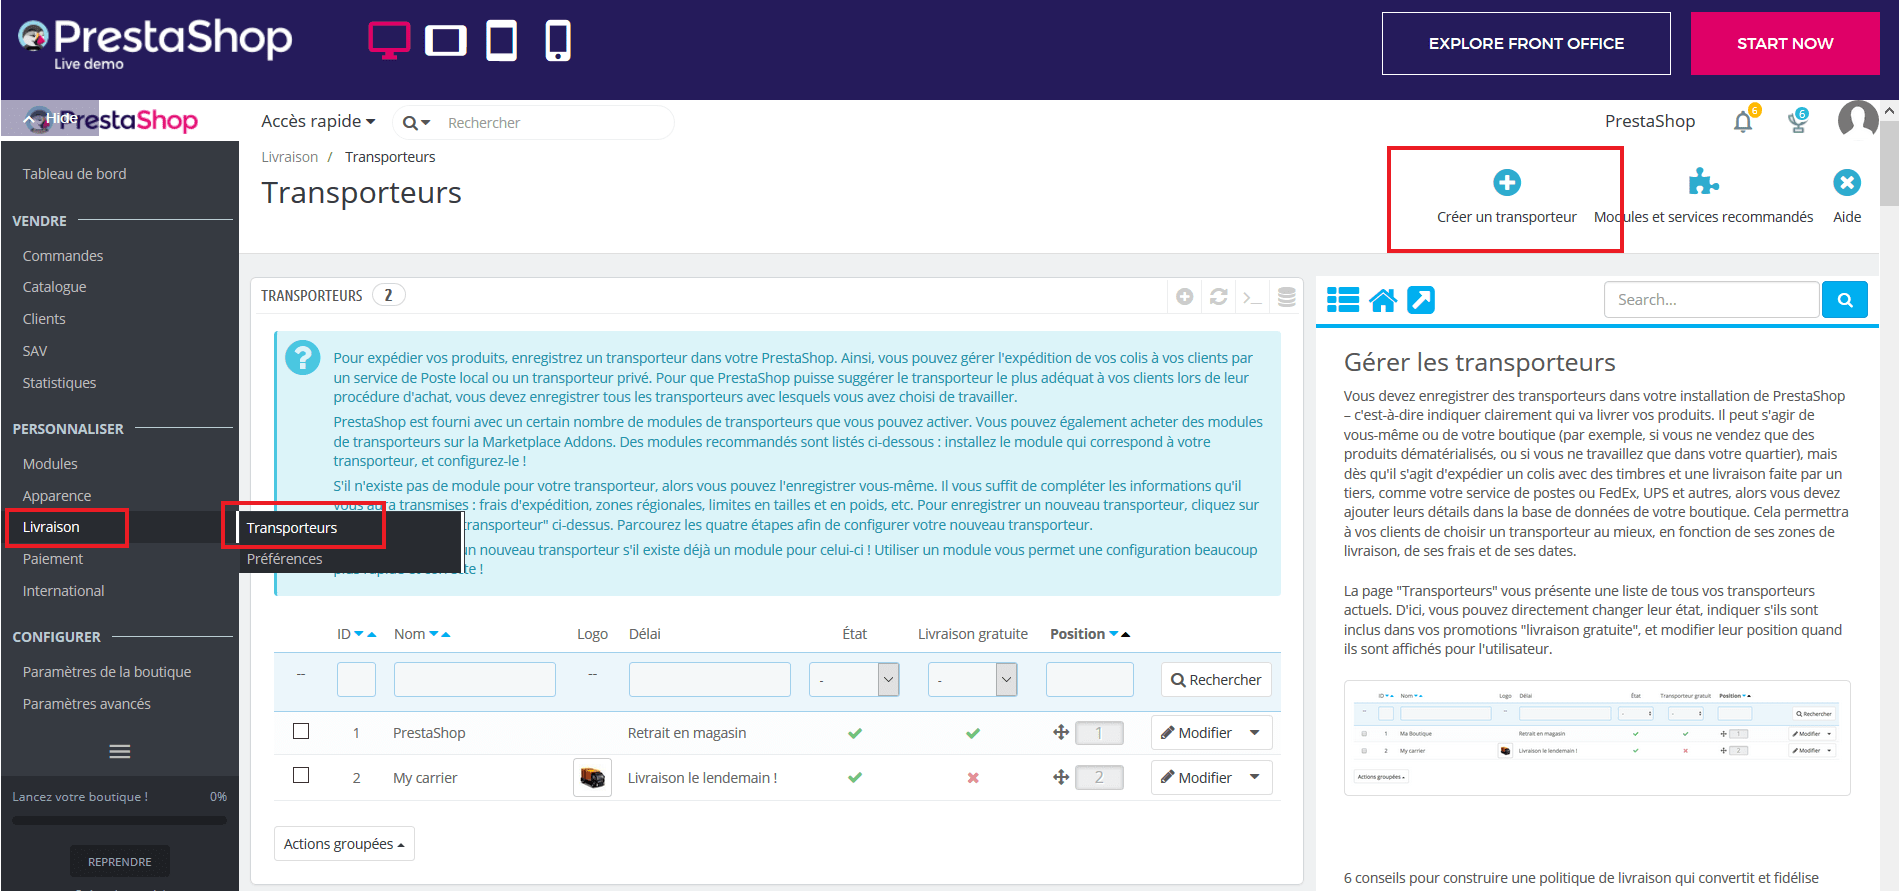Click the help panel search magnifier button
1899x891 pixels.
[x=1845, y=300]
